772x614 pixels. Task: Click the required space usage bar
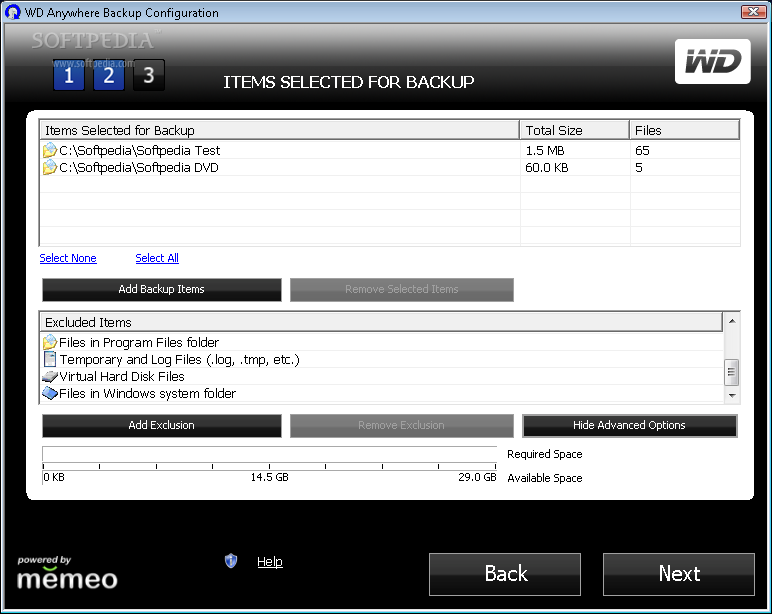click(x=269, y=454)
